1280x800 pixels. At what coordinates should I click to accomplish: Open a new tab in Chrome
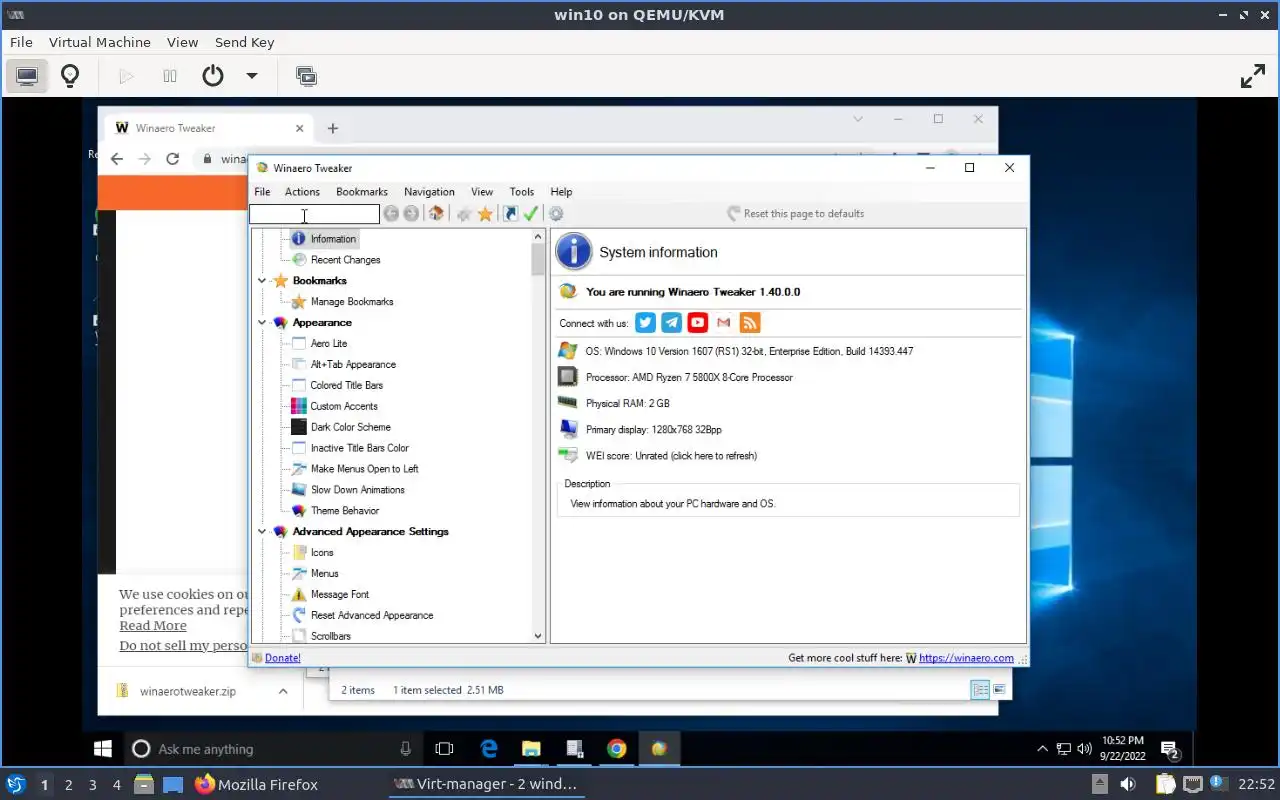pos(333,128)
